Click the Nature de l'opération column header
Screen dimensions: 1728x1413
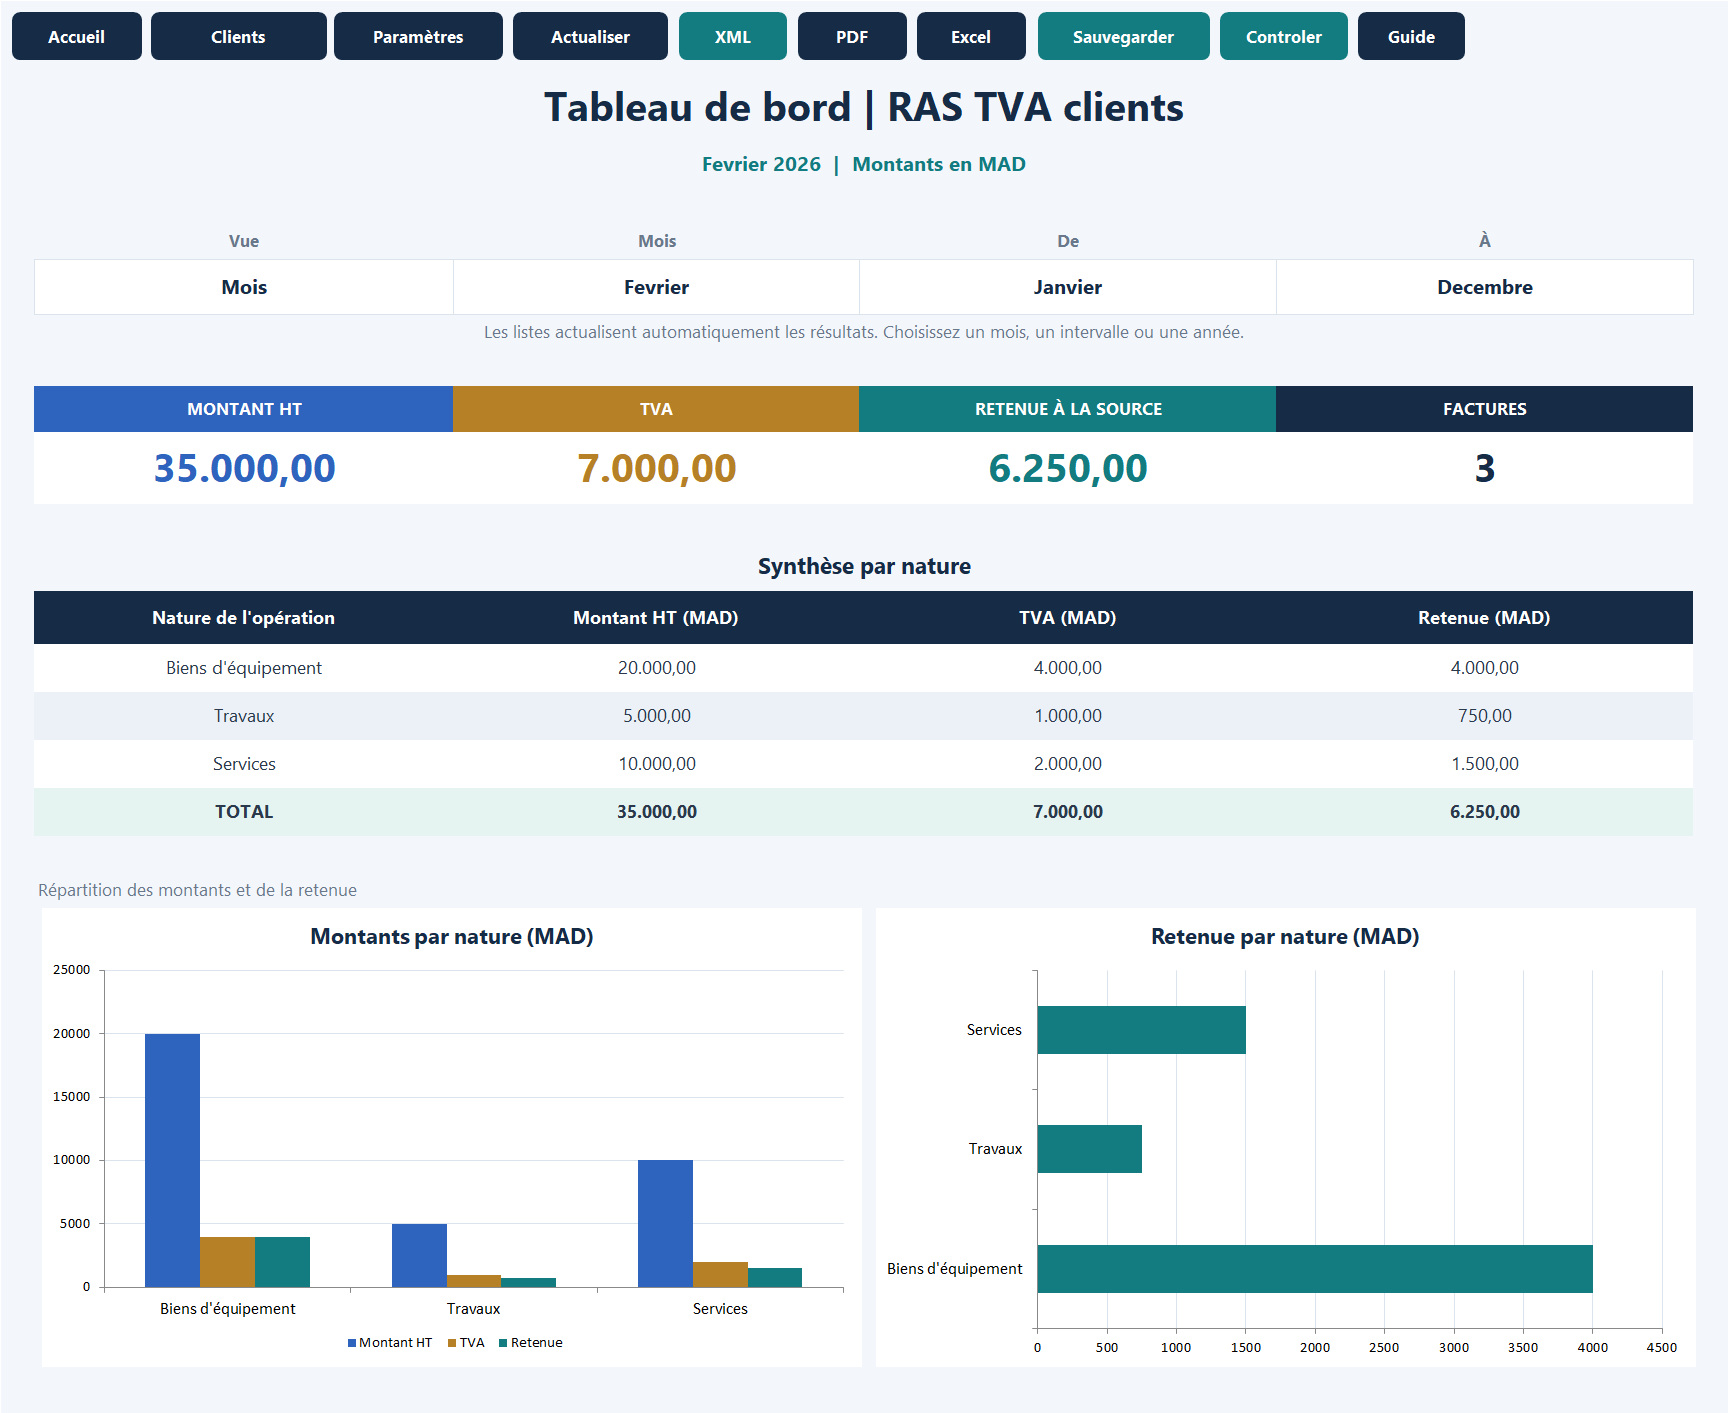244,618
